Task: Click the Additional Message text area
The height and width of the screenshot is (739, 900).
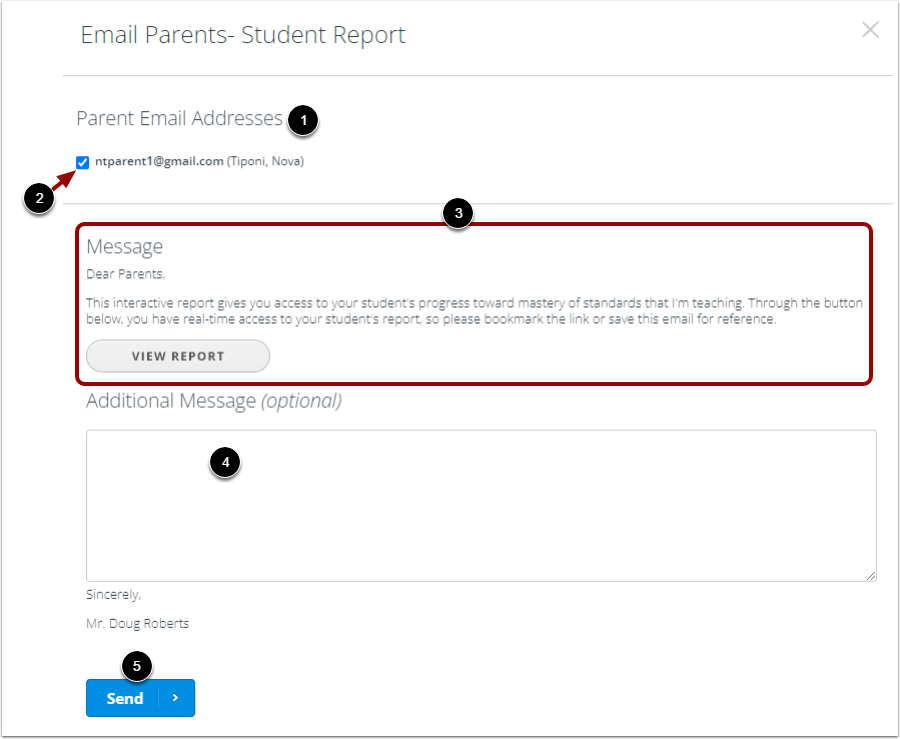Action: point(480,505)
